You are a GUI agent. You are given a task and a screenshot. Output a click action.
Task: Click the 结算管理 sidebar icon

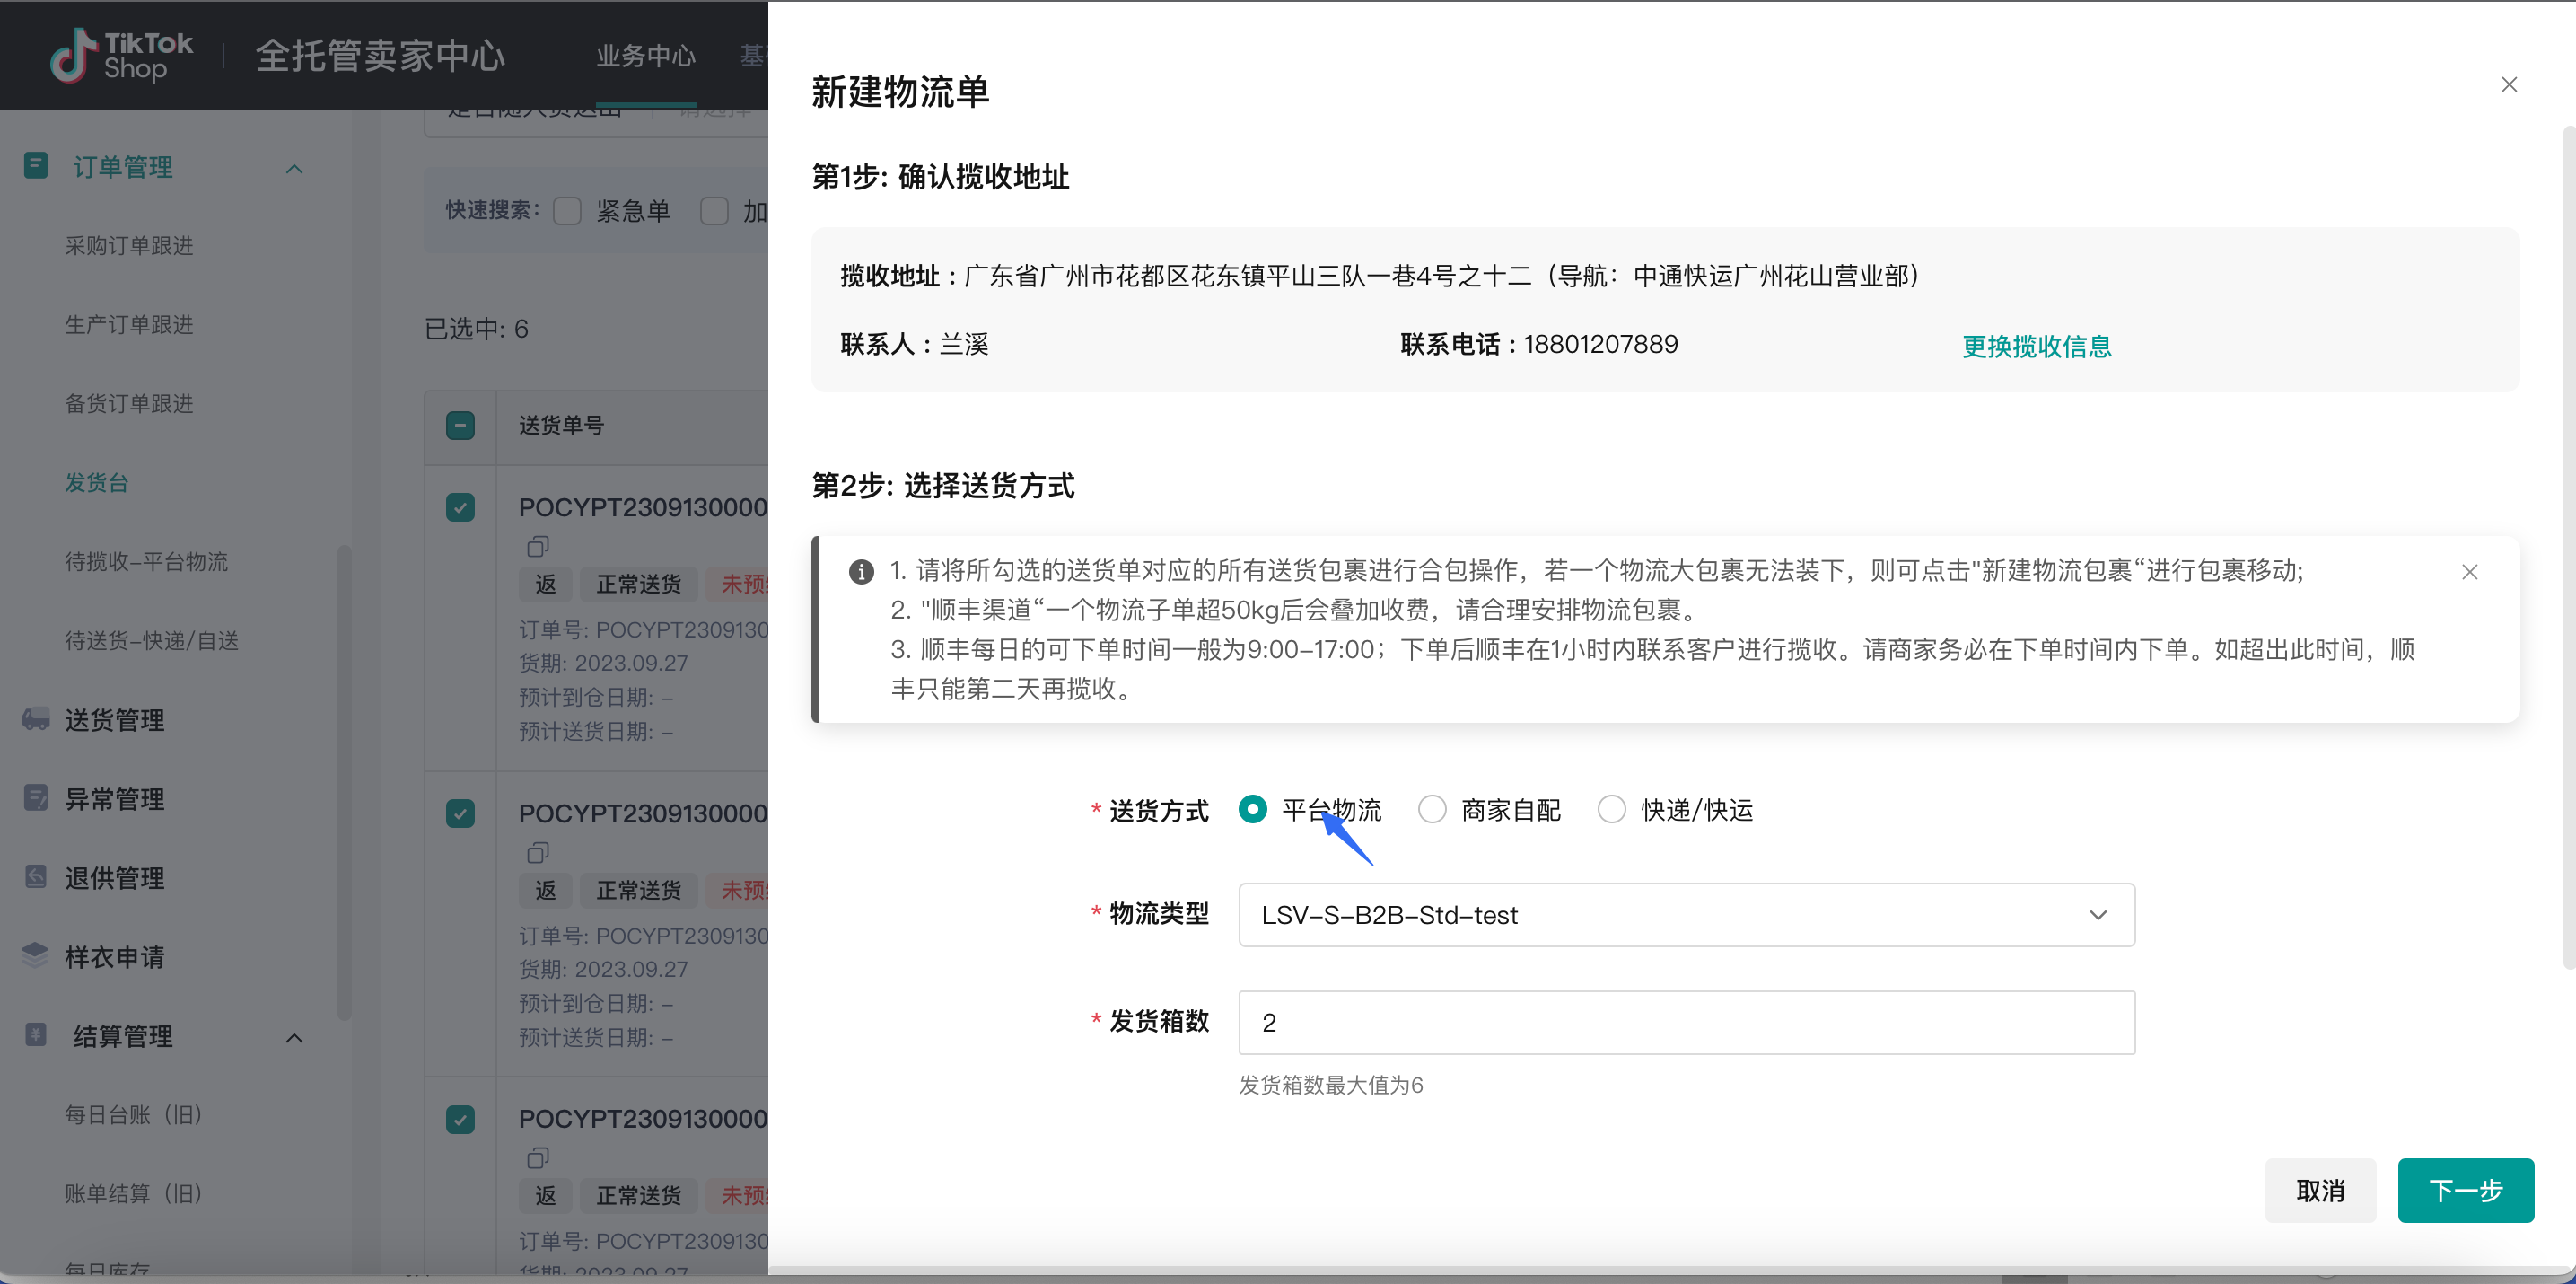36,1035
